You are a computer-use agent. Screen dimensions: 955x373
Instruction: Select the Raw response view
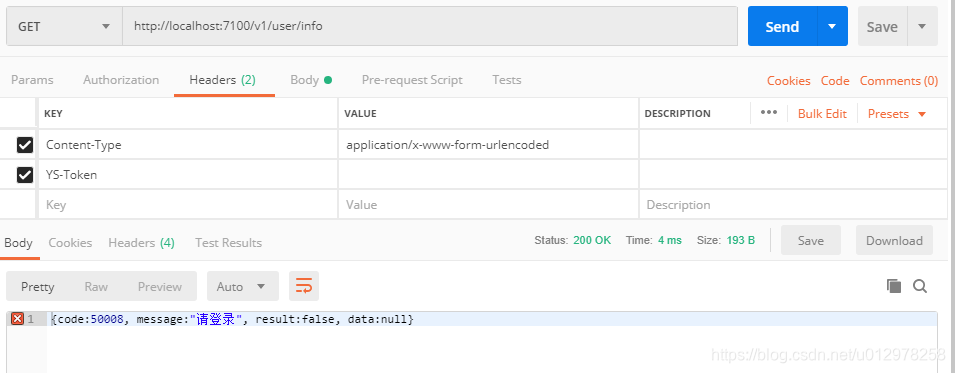(96, 286)
